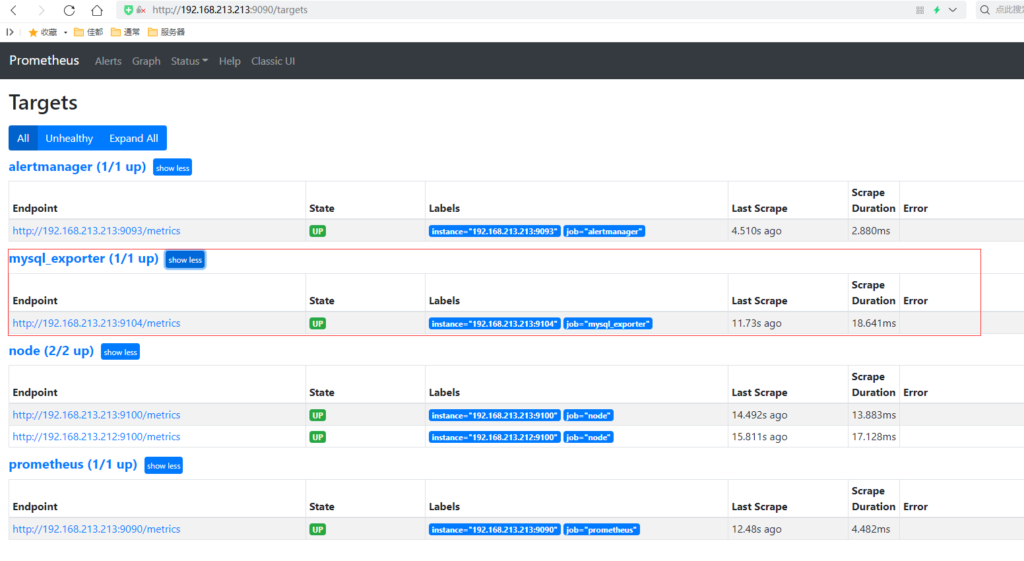Click the favorites star icon in bookmarks bar
The height and width of the screenshot is (561, 1024).
pos(33,32)
